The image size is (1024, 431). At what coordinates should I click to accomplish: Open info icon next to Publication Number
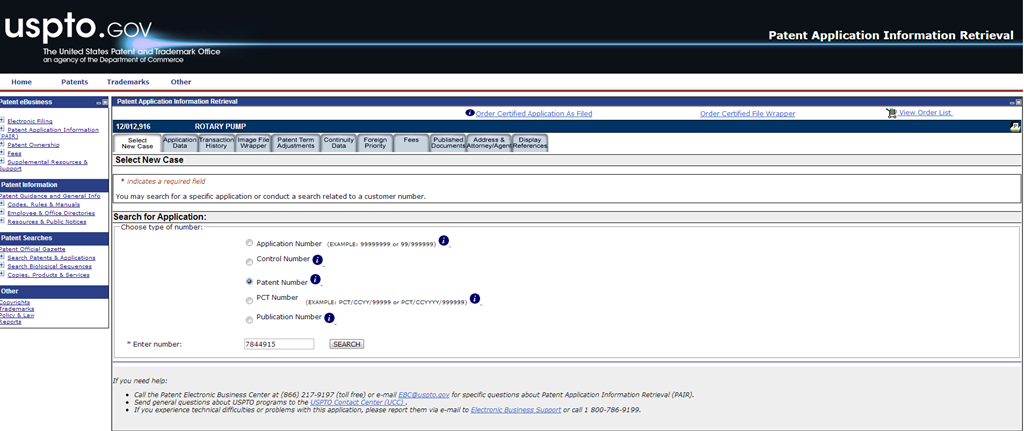tap(329, 319)
